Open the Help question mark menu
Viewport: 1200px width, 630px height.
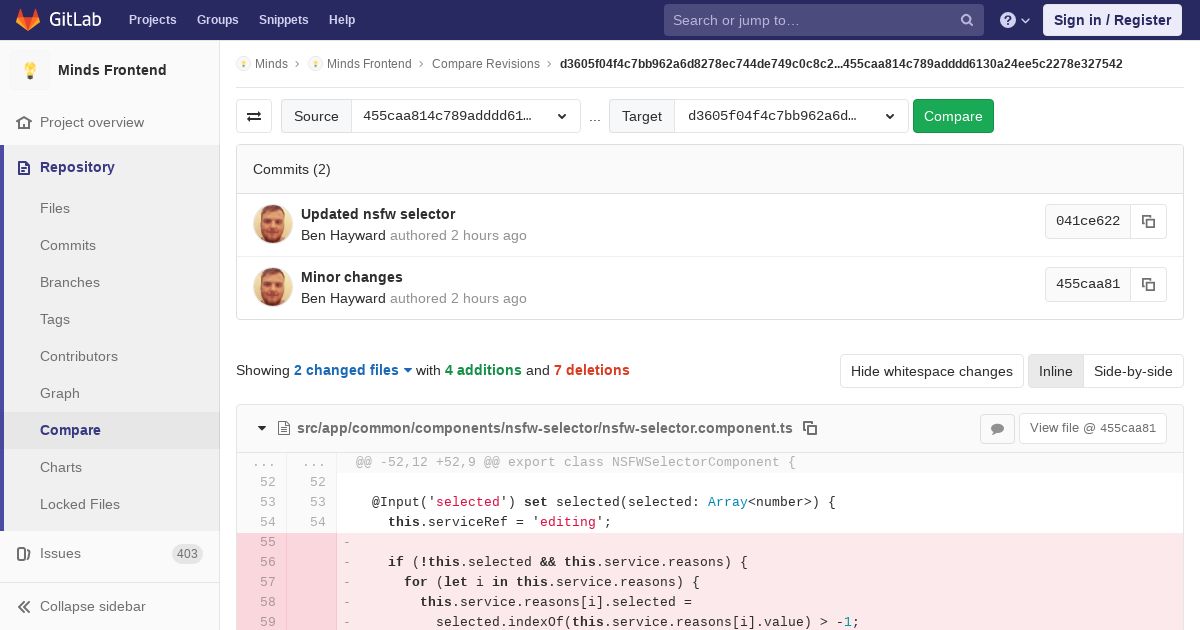1015,20
